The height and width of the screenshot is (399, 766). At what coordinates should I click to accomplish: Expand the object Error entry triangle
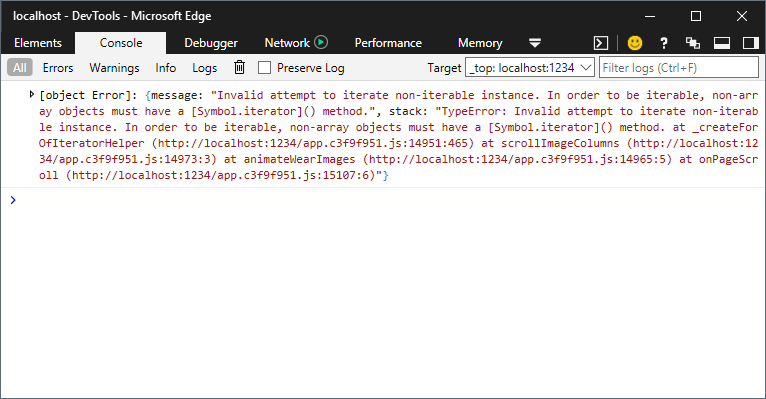(x=31, y=95)
